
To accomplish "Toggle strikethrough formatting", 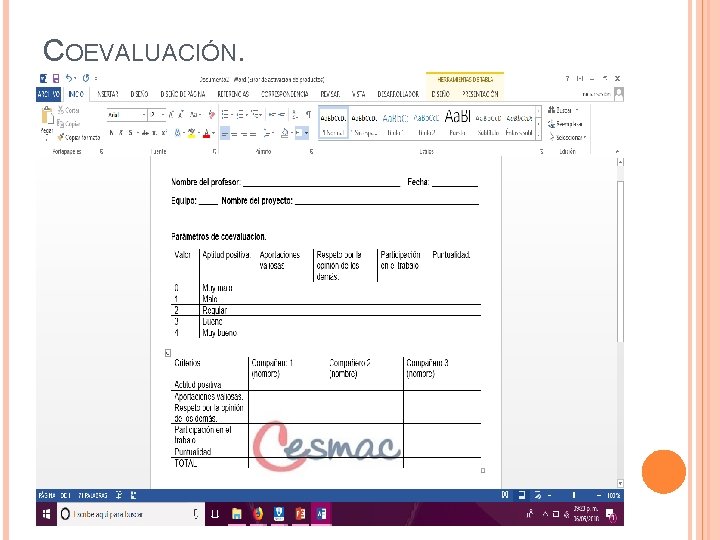I will point(146,133).
